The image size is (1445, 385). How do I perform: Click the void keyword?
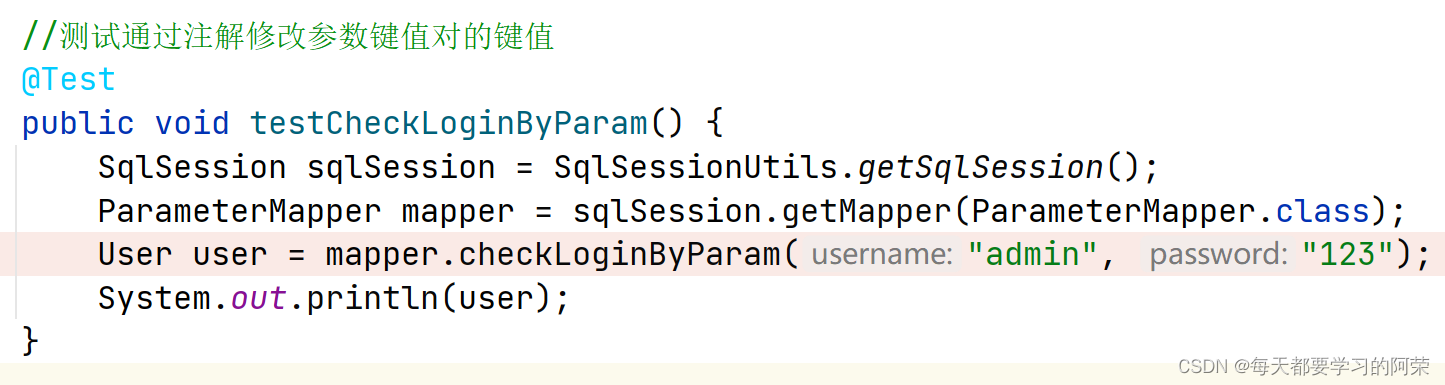pyautogui.click(x=192, y=124)
